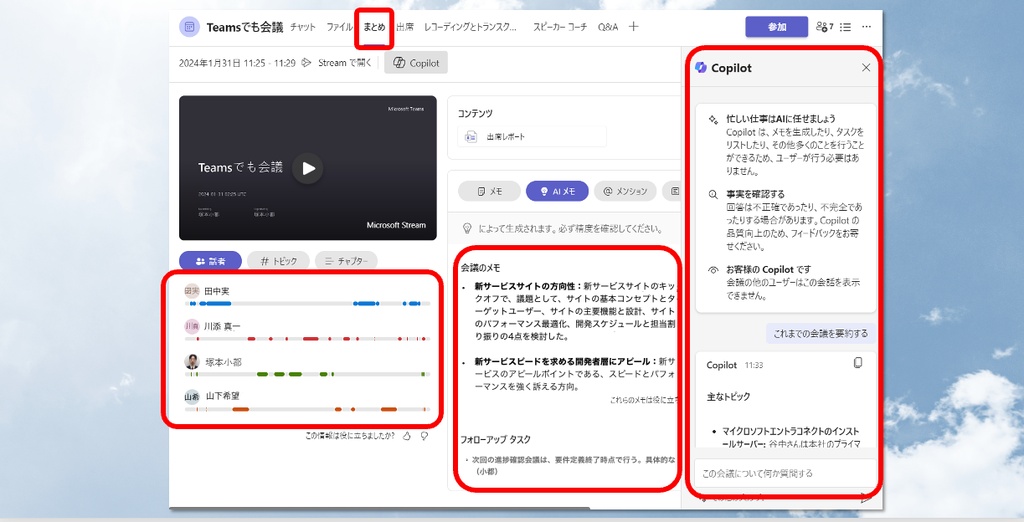1024x522 pixels.
Task: Show the participants list icon with count 7
Action: pyautogui.click(x=824, y=27)
